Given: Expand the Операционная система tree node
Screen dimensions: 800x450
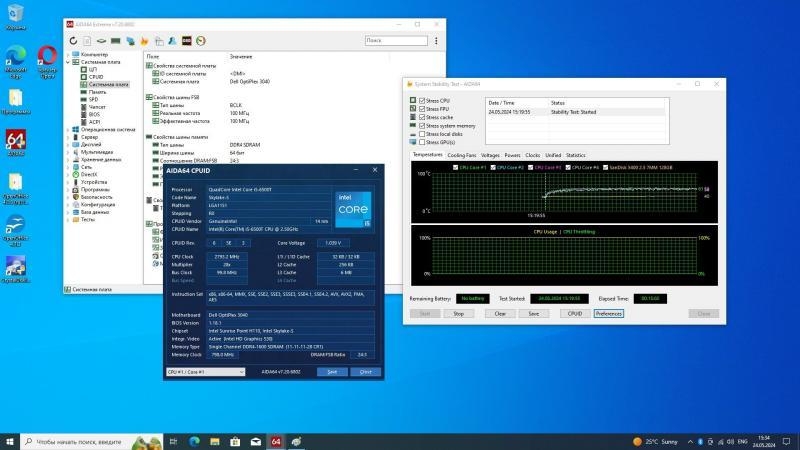Looking at the screenshot, I should point(68,130).
